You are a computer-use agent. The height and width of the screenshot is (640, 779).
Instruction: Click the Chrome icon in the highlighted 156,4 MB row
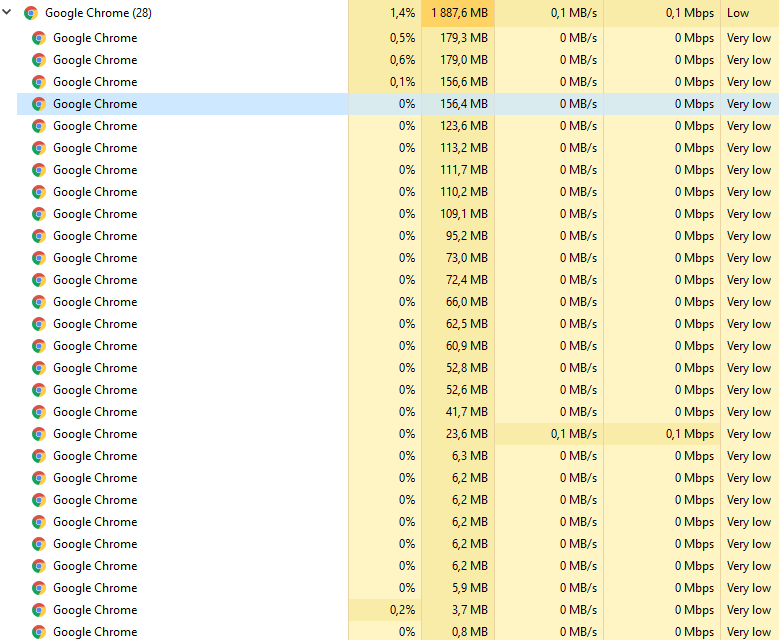coord(39,104)
